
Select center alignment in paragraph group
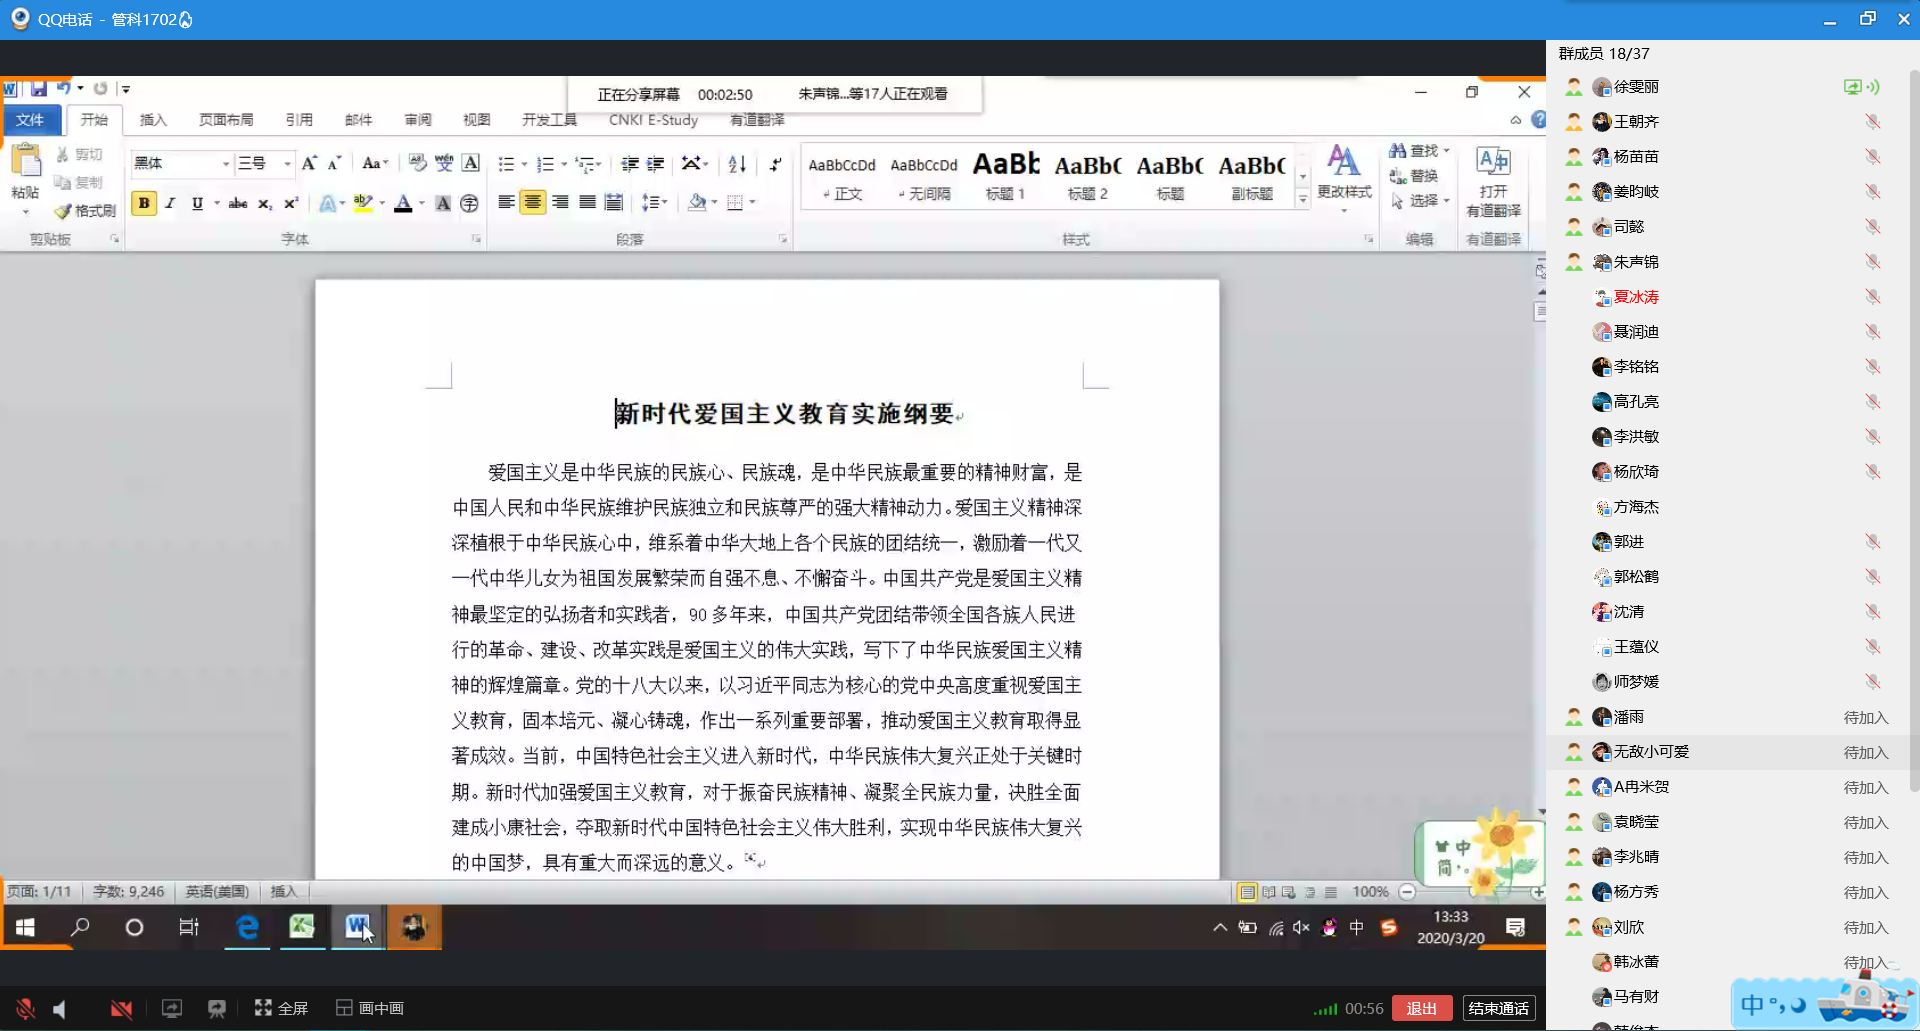533,203
